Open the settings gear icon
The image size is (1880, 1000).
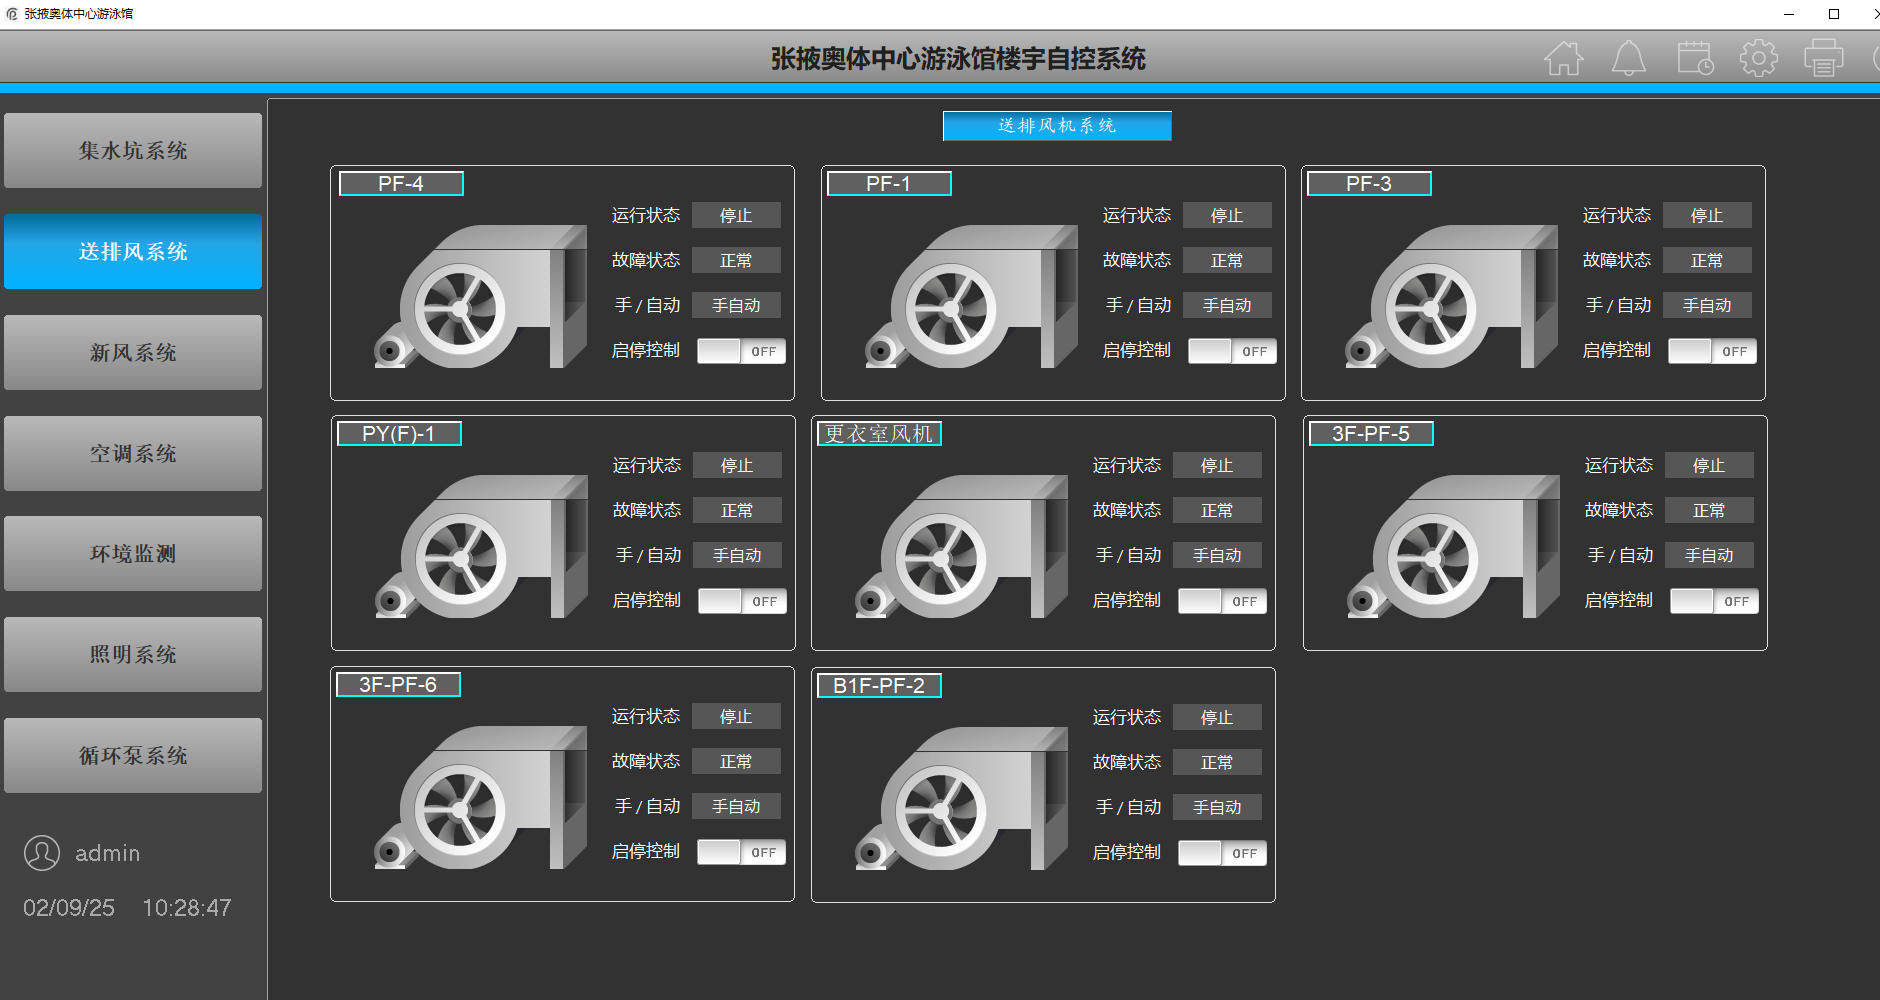pyautogui.click(x=1758, y=58)
